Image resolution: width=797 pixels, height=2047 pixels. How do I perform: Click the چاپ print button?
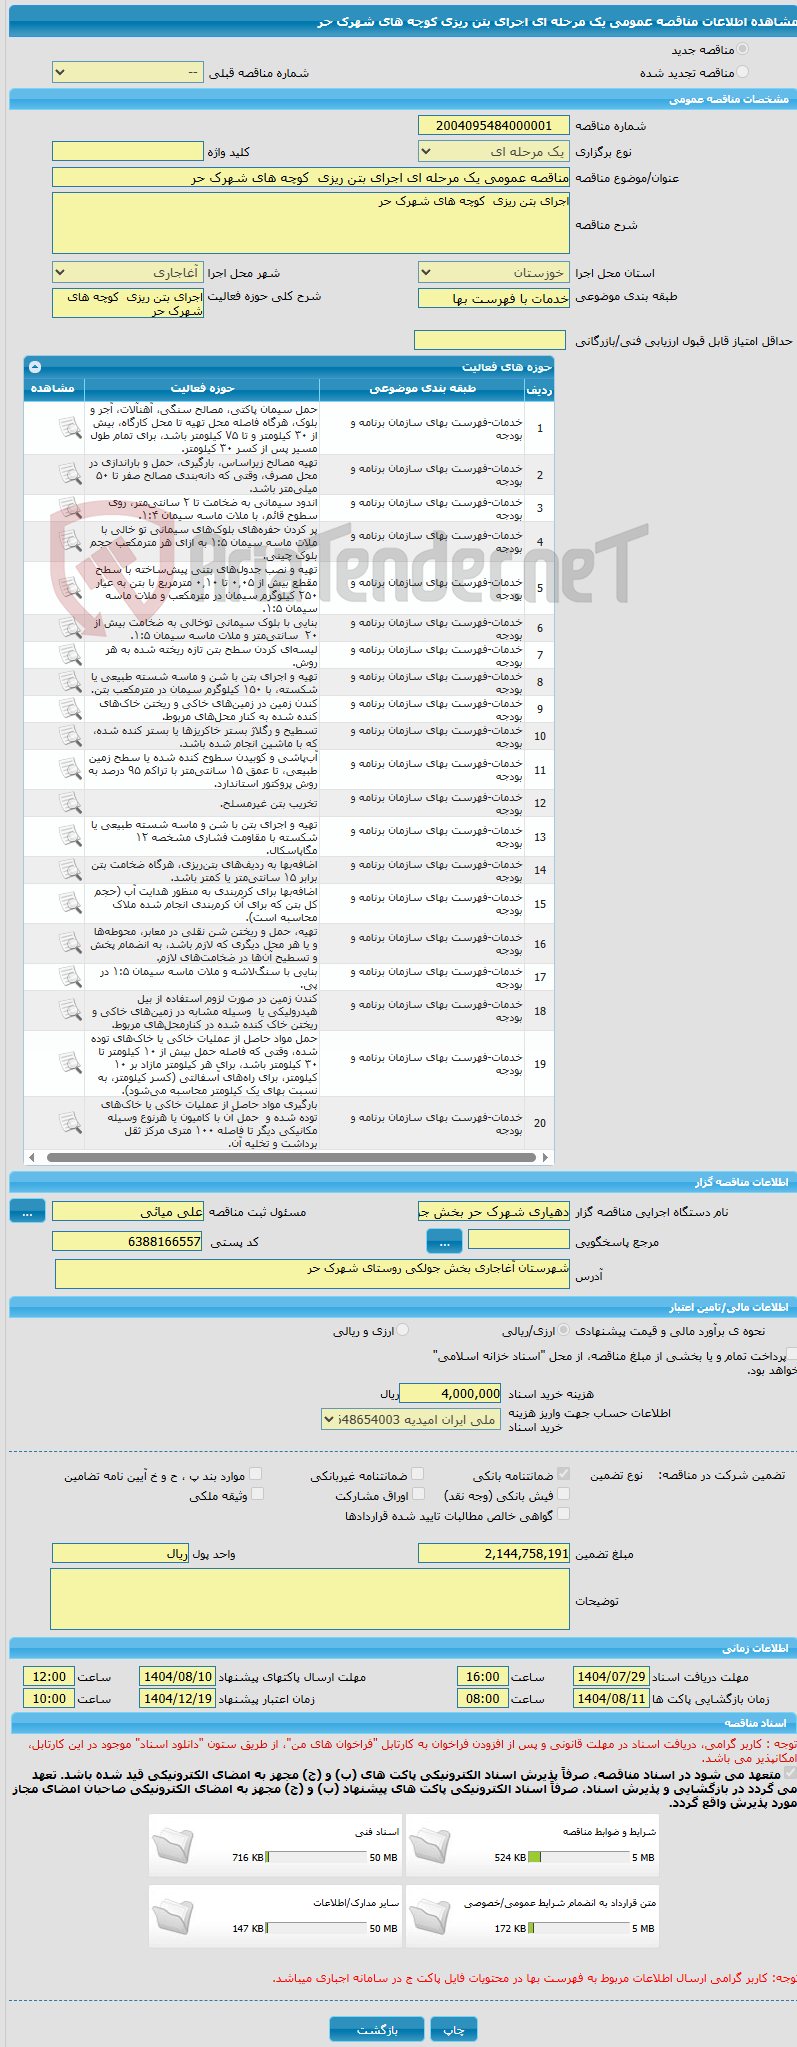click(x=454, y=2029)
